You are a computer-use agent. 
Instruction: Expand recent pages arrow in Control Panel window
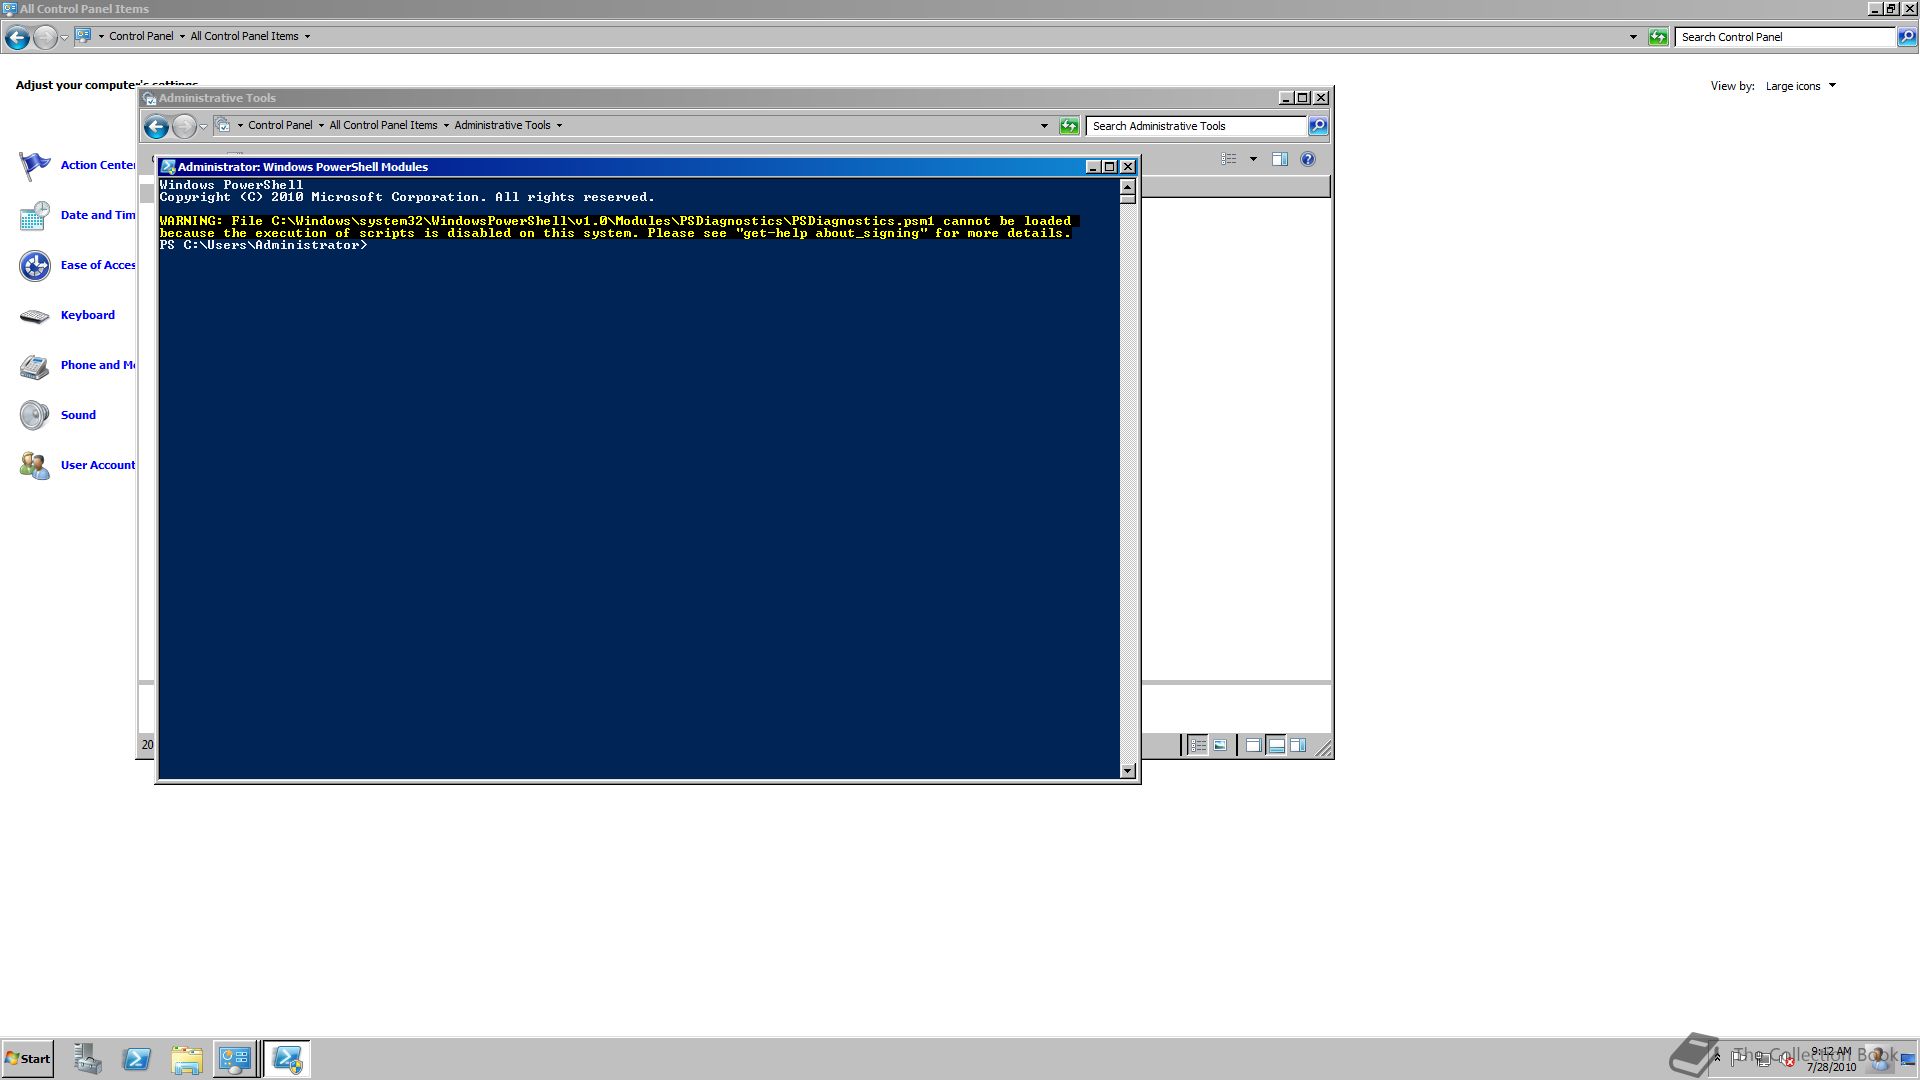point(64,37)
